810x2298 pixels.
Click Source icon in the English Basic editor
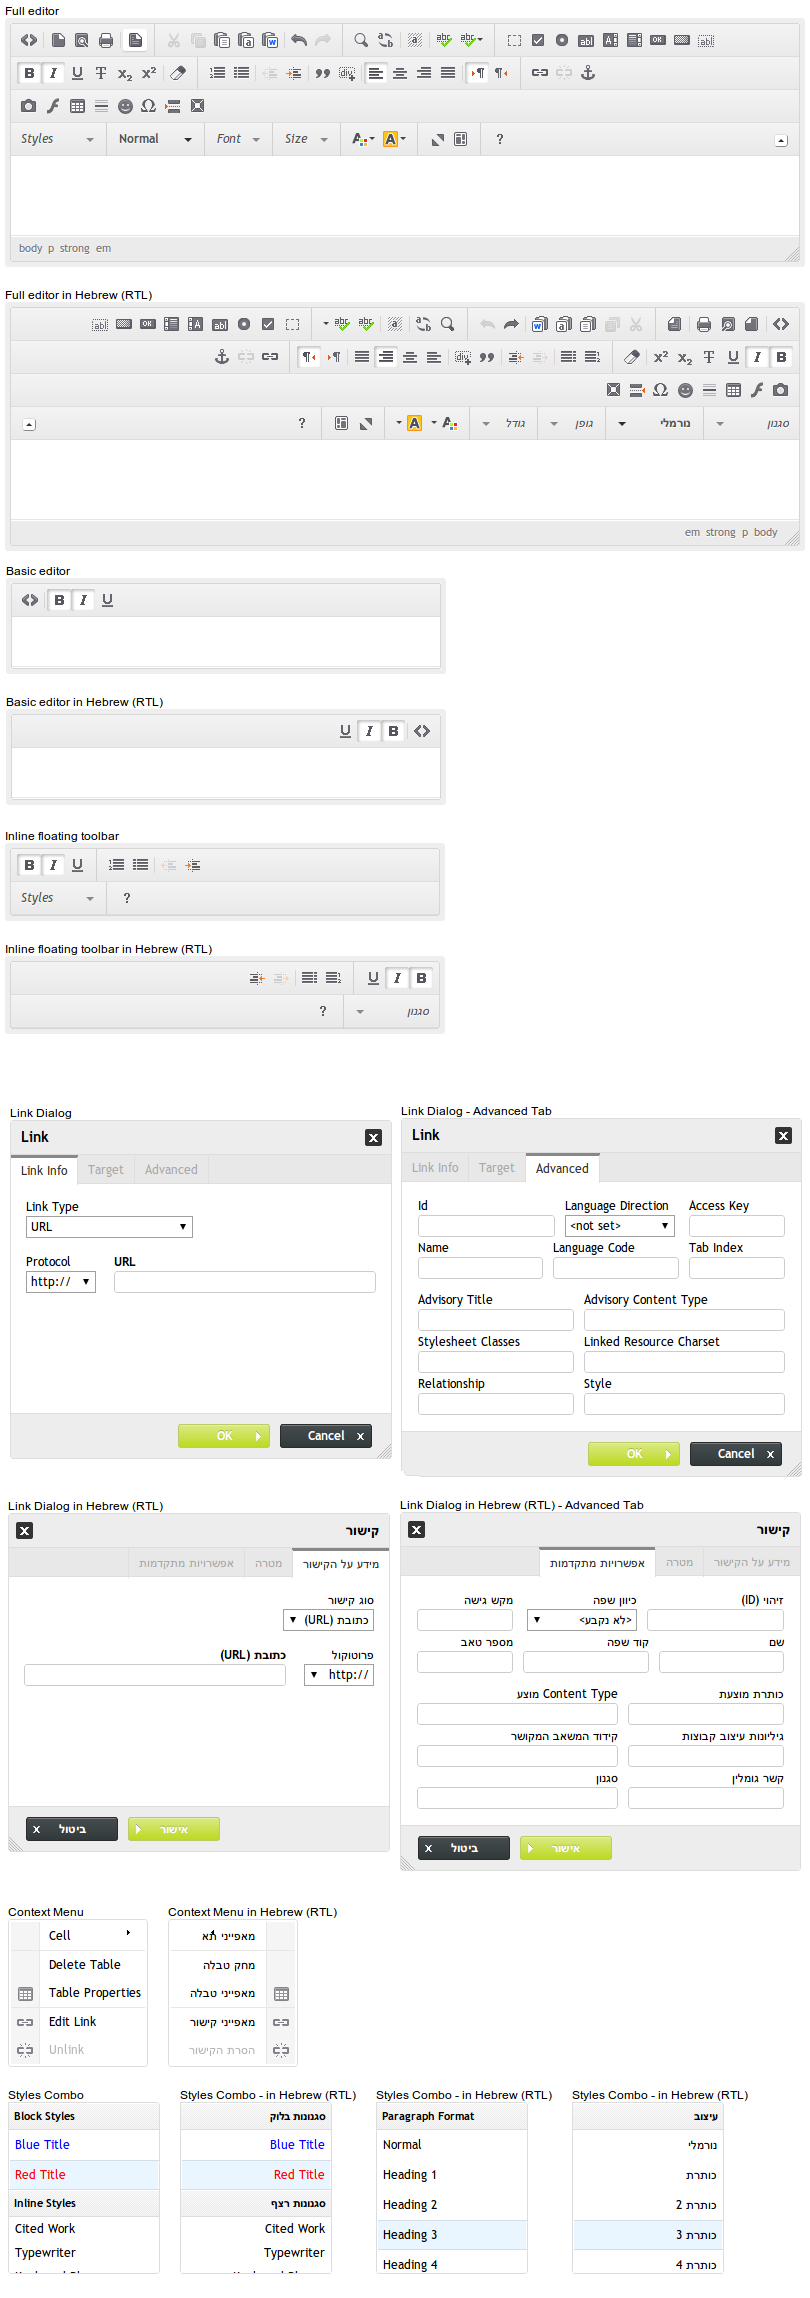point(30,600)
